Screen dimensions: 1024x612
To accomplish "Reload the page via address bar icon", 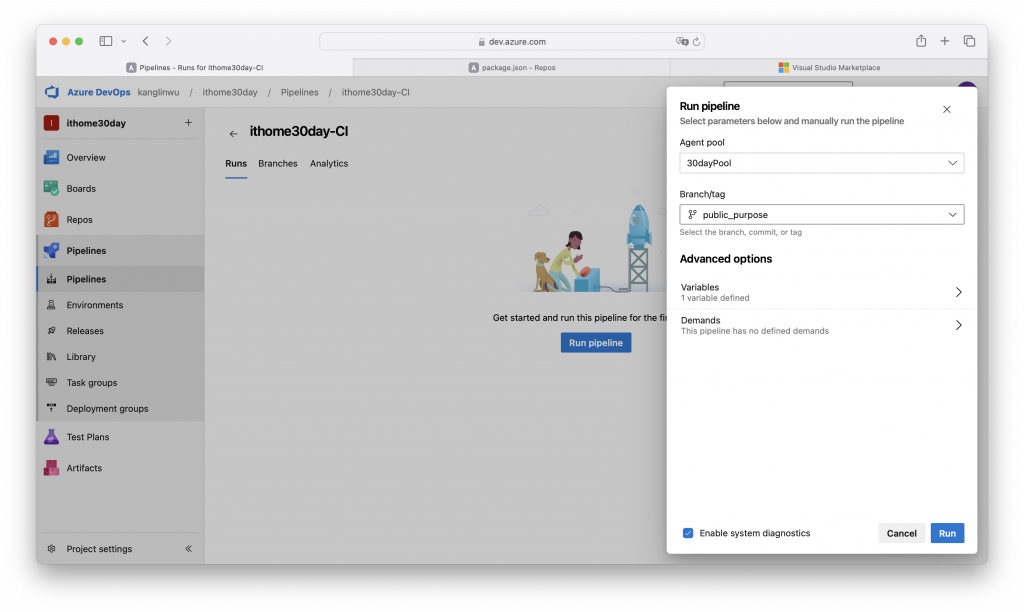I will pyautogui.click(x=696, y=42).
